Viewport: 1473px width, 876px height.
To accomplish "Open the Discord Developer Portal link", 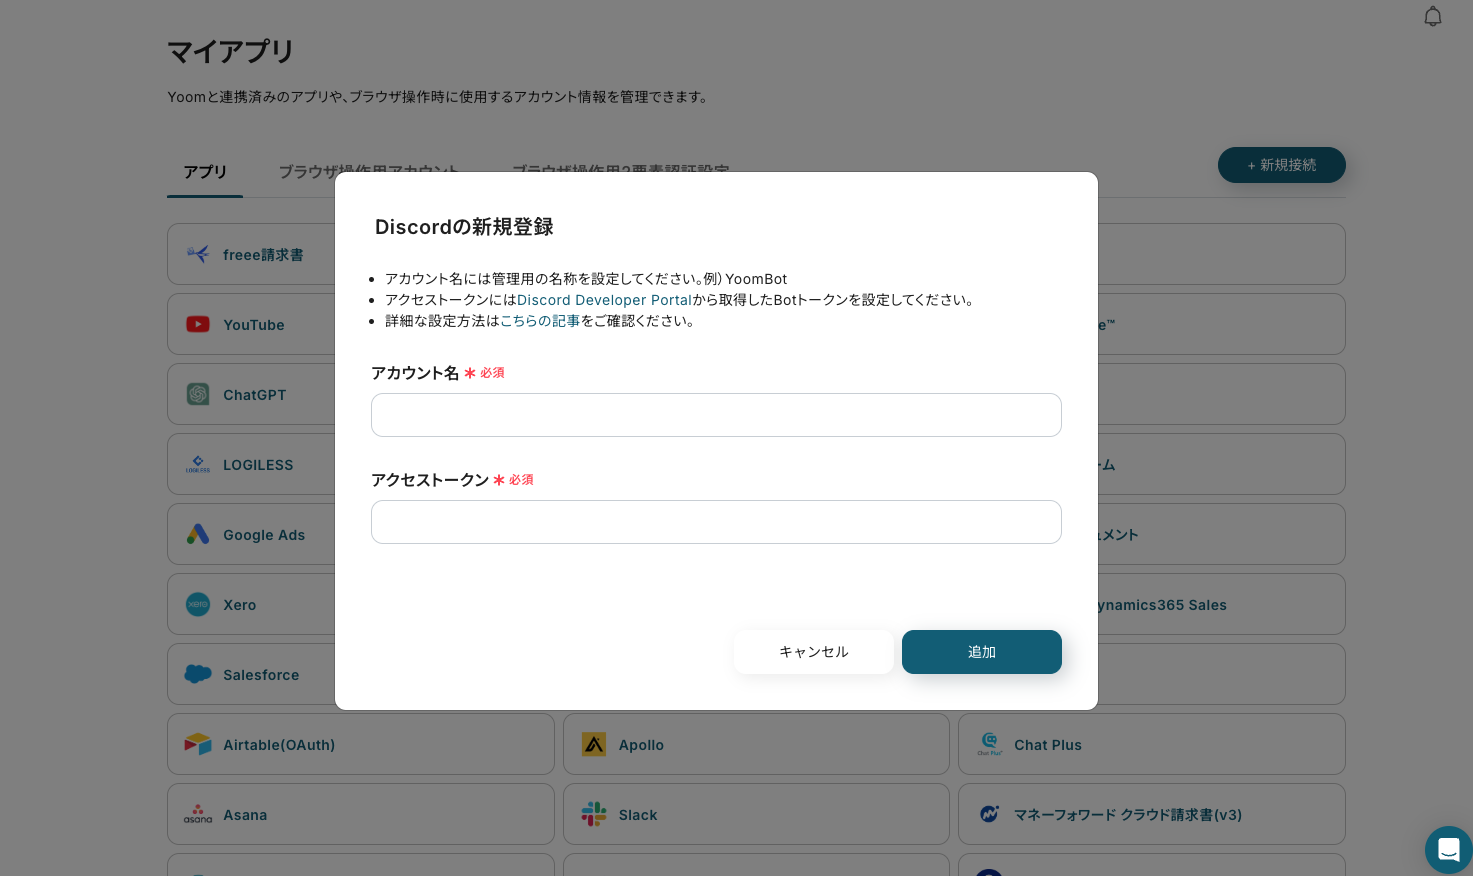I will pos(604,300).
